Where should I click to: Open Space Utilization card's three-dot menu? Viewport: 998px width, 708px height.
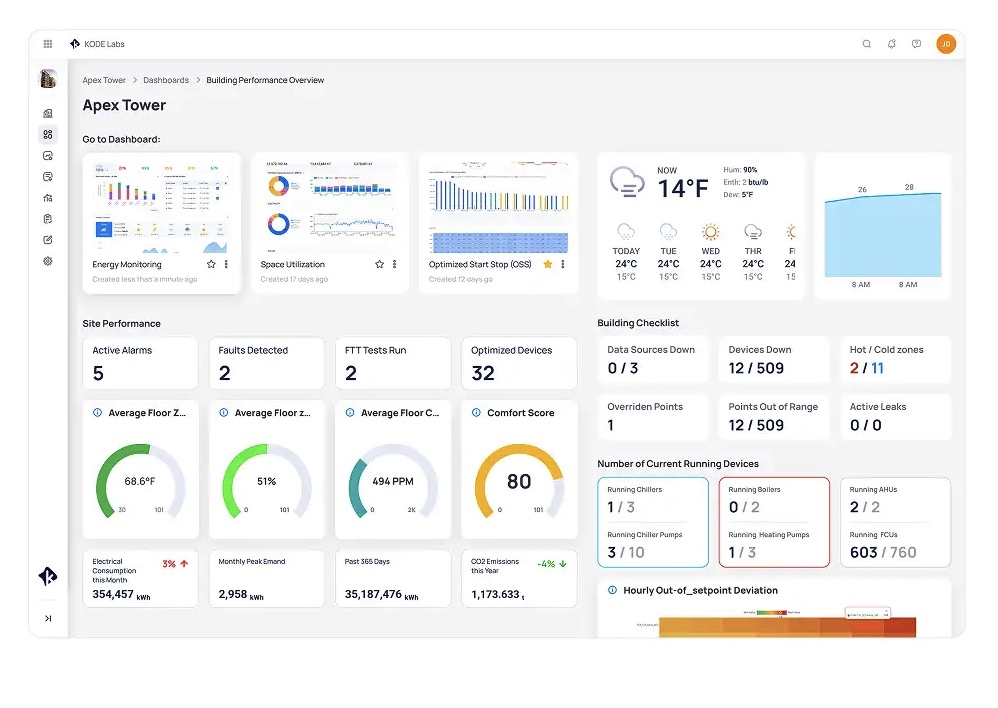(395, 264)
